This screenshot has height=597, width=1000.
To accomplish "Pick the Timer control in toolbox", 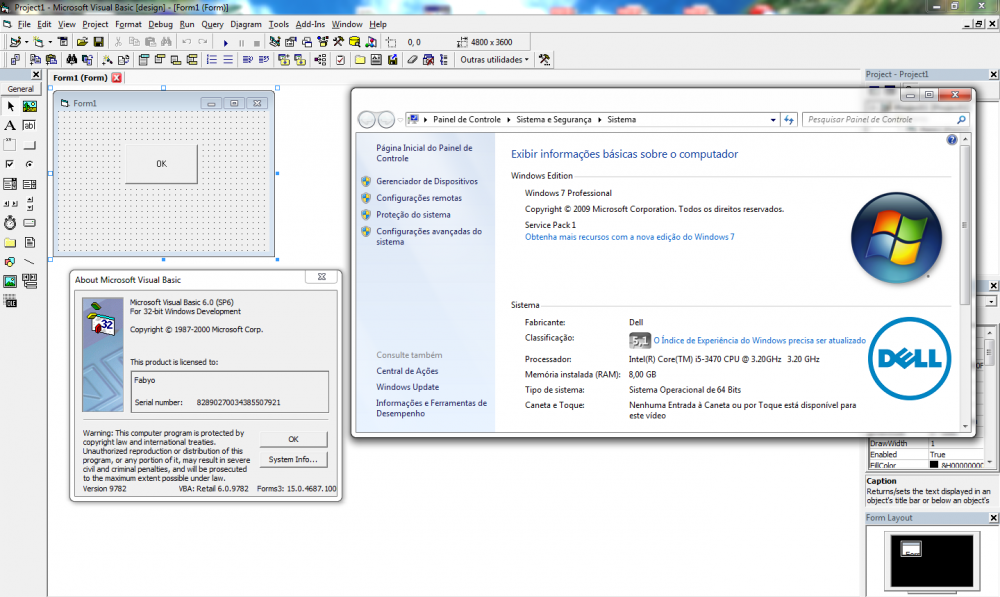I will point(10,222).
